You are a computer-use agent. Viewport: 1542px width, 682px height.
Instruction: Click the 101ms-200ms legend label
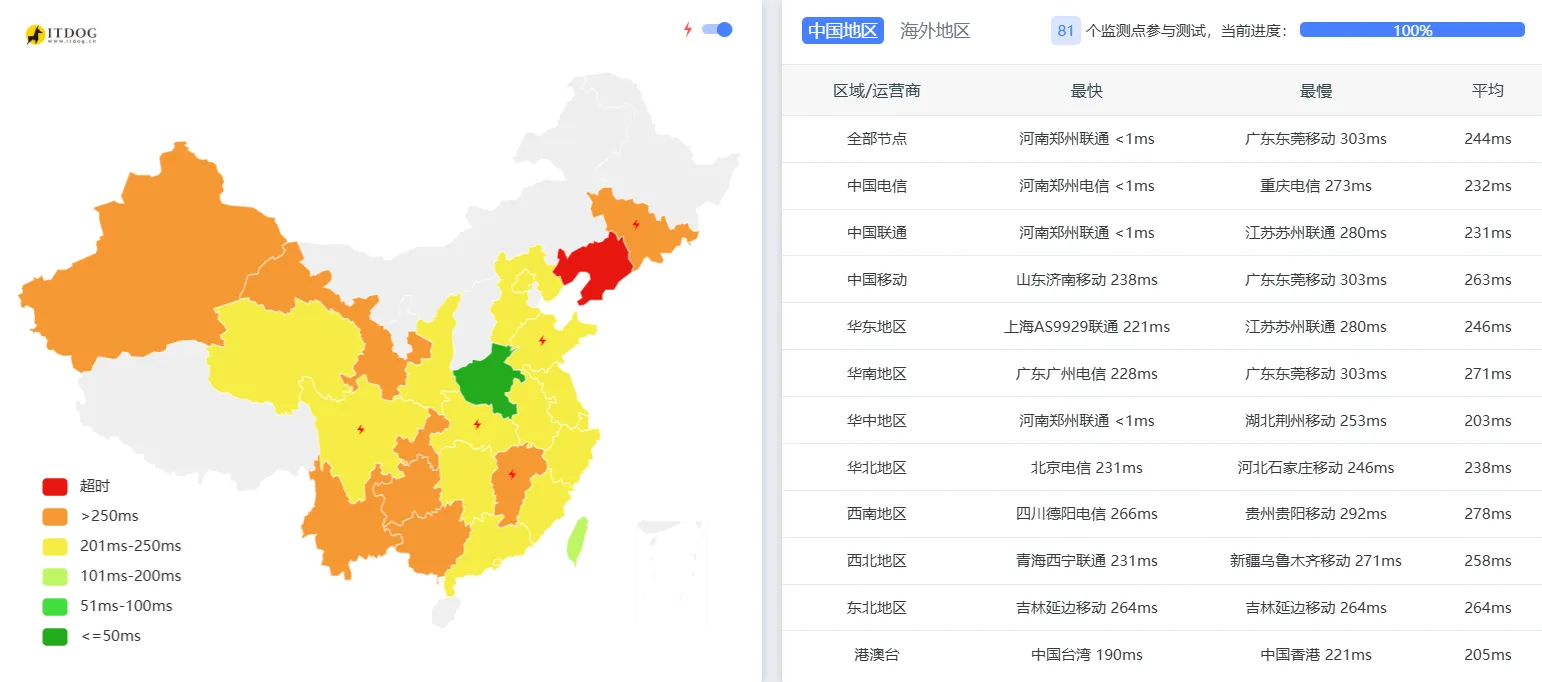coord(130,576)
